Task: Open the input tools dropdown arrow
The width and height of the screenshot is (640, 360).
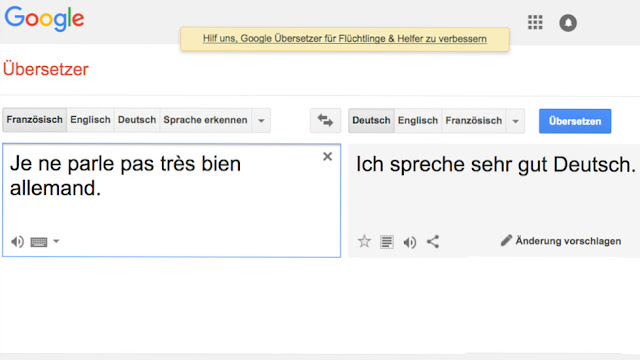Action: tap(56, 241)
